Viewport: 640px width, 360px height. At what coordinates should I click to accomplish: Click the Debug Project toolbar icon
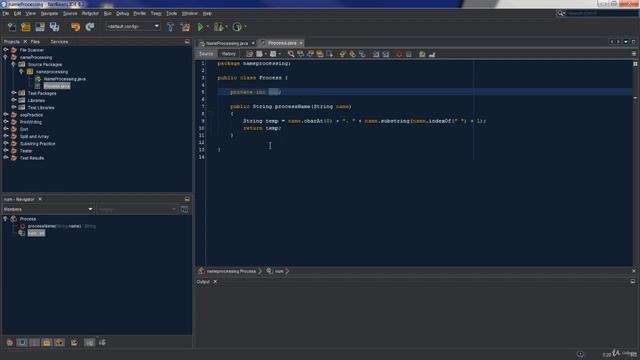pyautogui.click(x=219, y=27)
